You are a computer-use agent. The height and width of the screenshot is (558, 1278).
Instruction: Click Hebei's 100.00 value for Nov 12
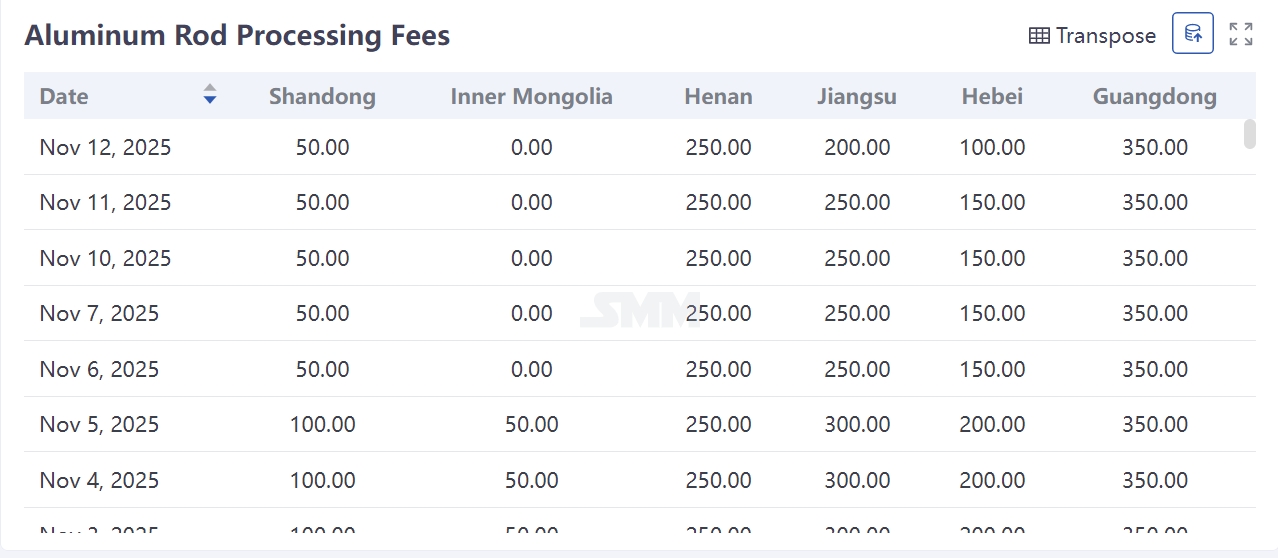(x=992, y=147)
